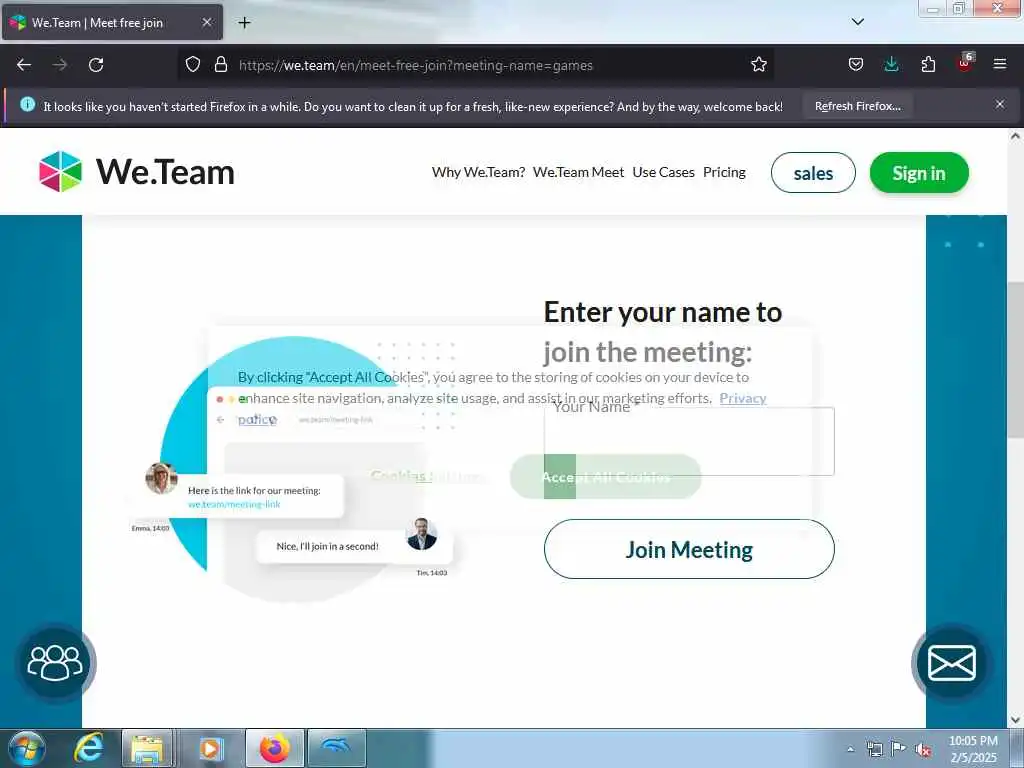The height and width of the screenshot is (768, 1024).
Task: Click the We.Team logo cube icon
Action: (x=61, y=172)
